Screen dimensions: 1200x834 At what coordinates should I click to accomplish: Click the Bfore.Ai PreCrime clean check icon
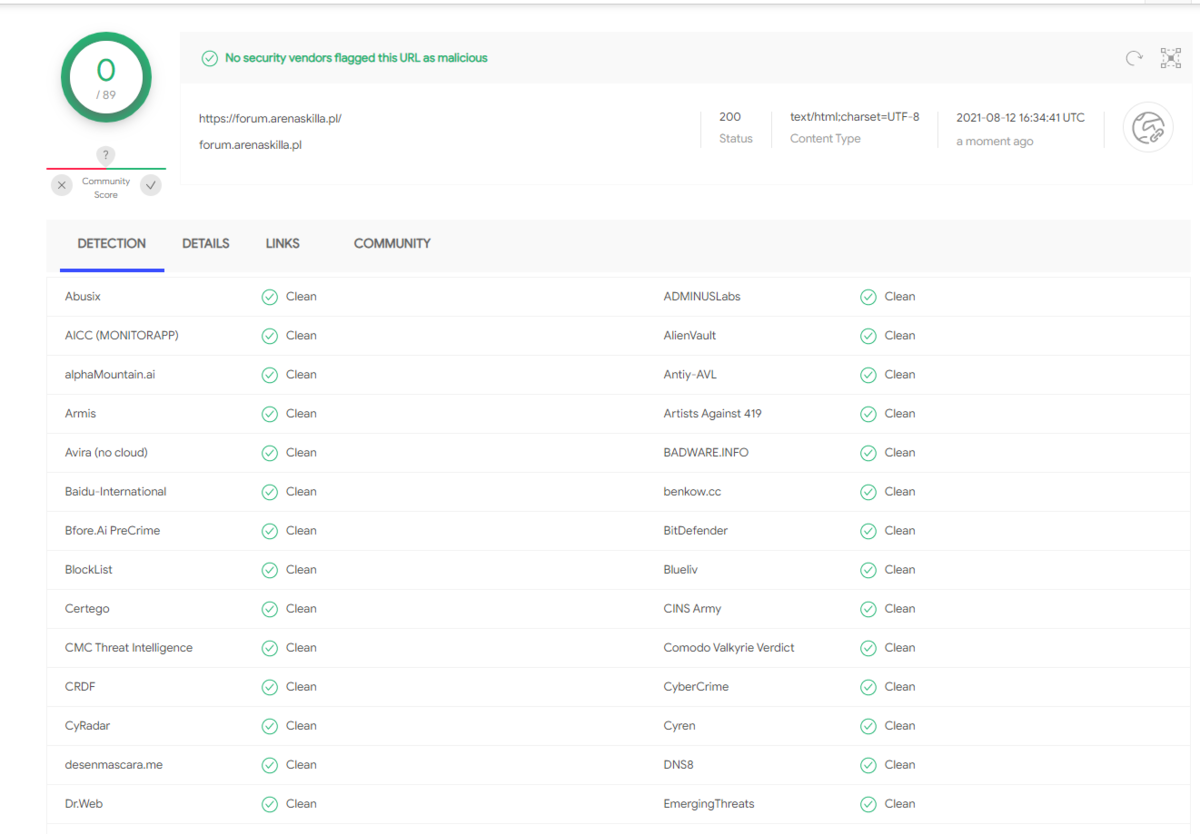270,531
